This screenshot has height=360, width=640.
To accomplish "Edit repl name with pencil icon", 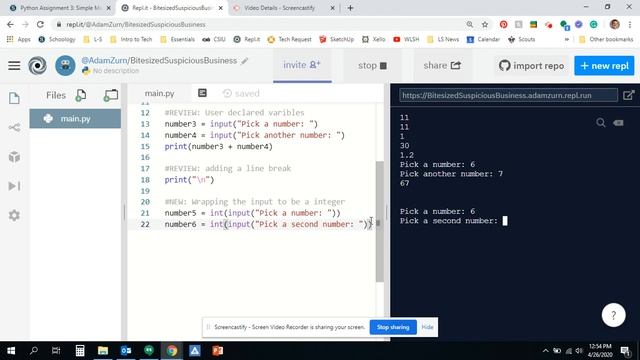I will click(244, 61).
